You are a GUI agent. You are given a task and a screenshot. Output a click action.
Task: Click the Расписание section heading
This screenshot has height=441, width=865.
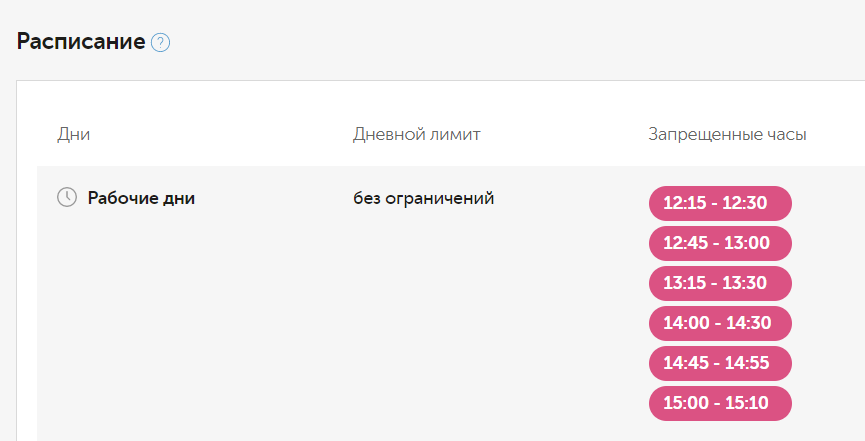pos(80,42)
